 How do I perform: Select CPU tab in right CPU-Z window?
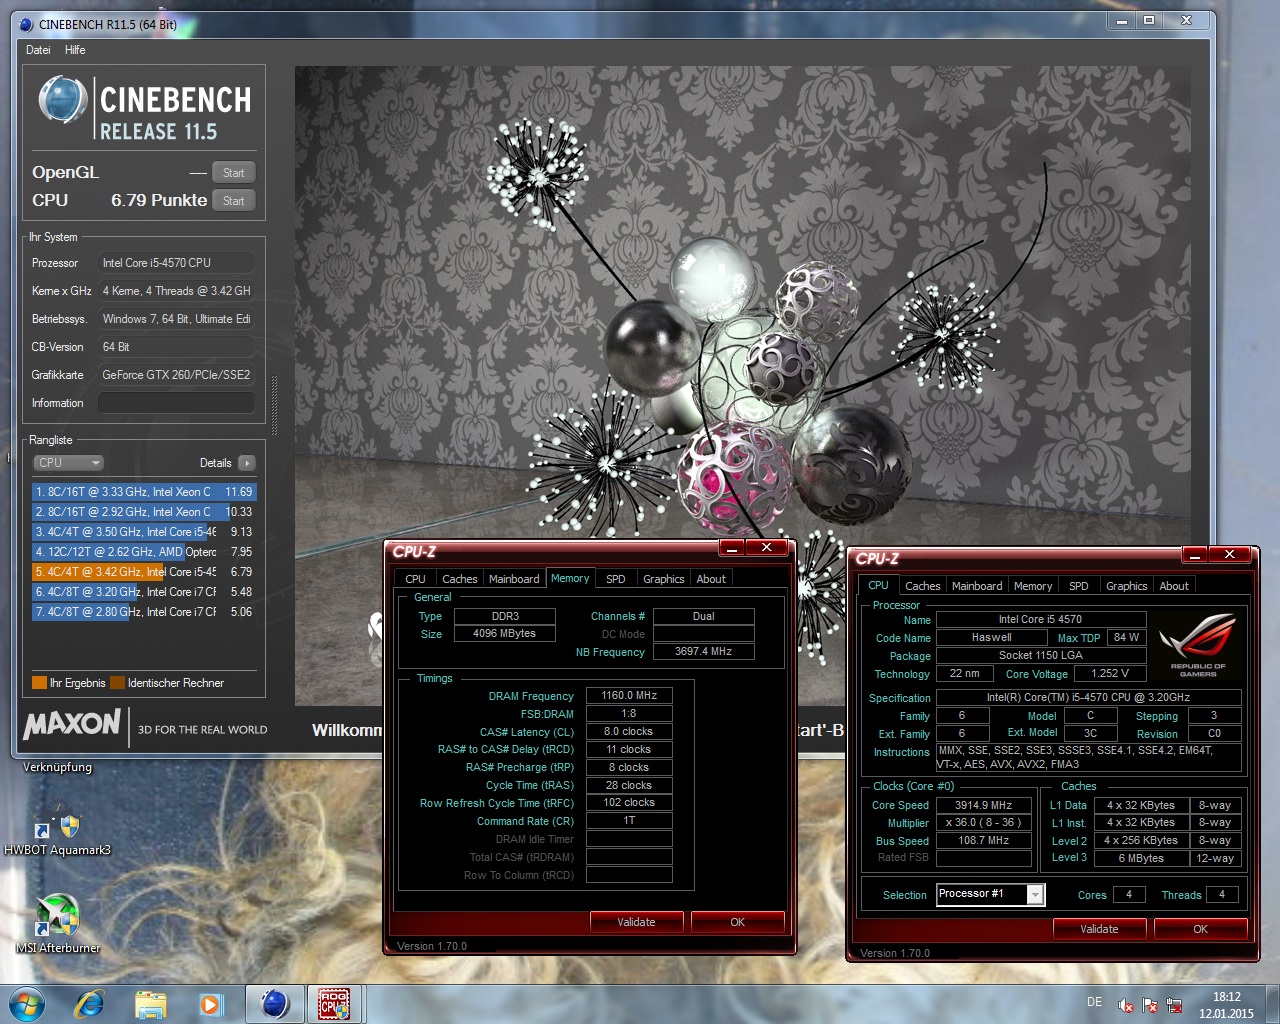tap(878, 585)
